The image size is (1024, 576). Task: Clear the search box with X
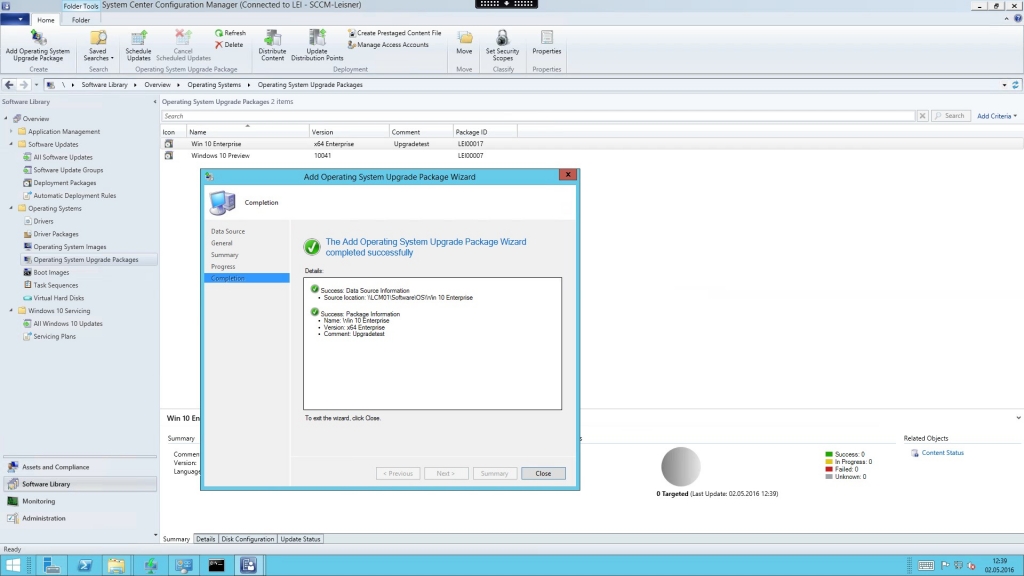[922, 116]
